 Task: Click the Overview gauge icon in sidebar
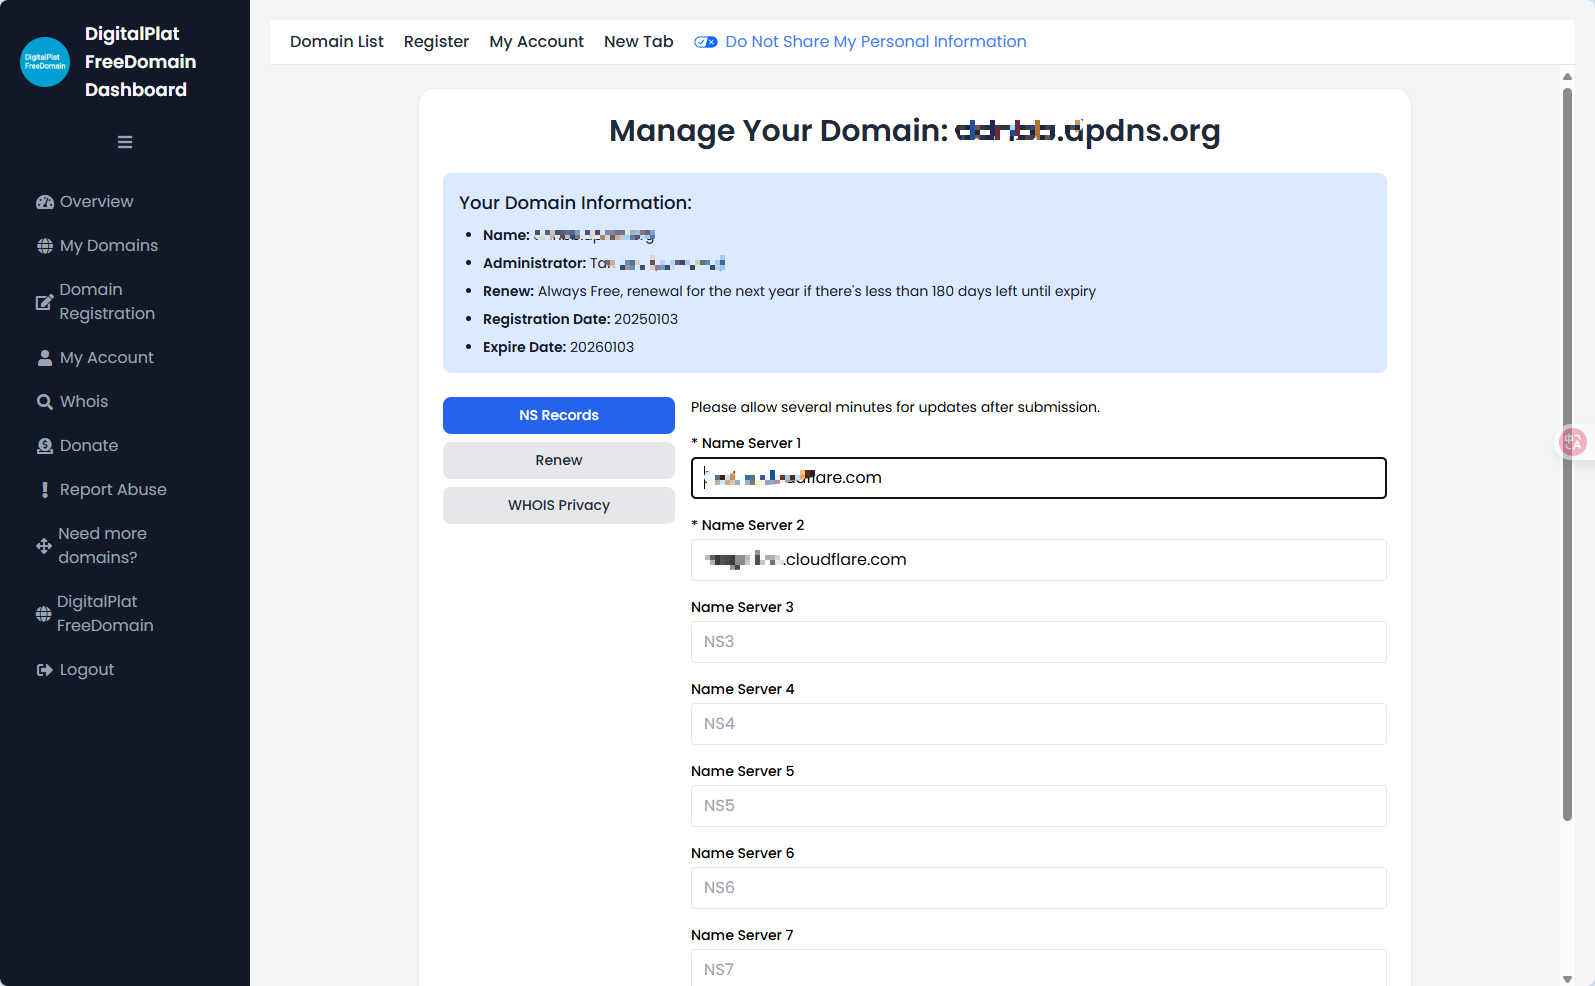[x=45, y=202]
